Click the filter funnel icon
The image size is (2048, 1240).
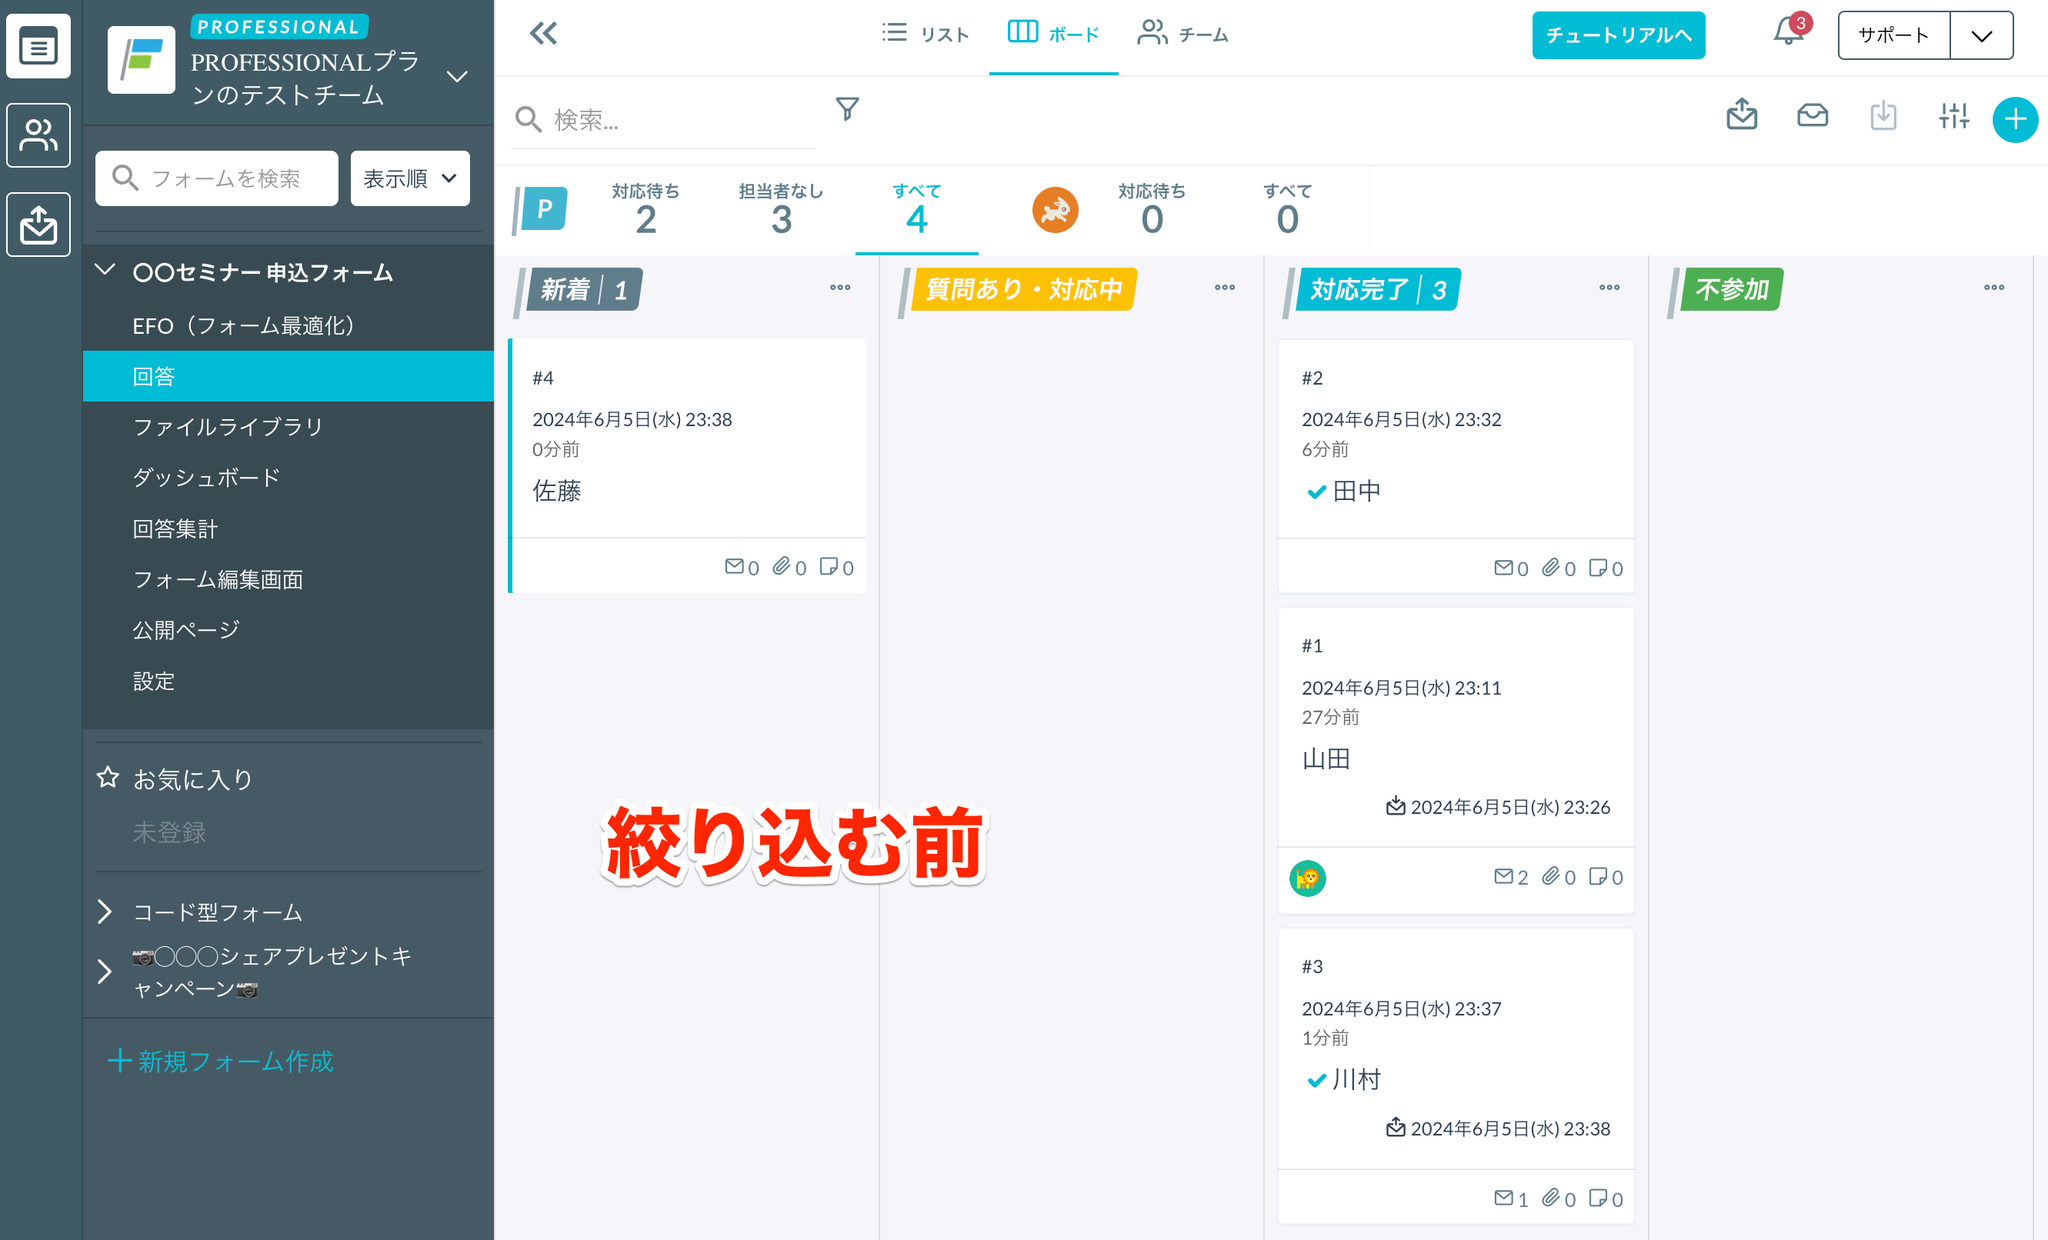[x=847, y=109]
